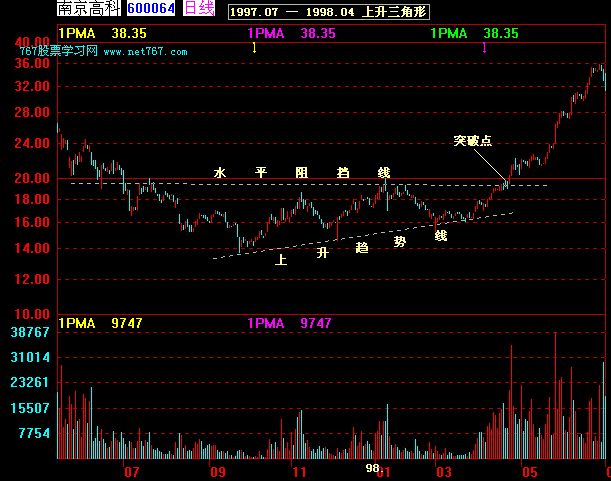The image size is (611, 481).
Task: Click the 12.00 price axis label
Action: [x=32, y=279]
